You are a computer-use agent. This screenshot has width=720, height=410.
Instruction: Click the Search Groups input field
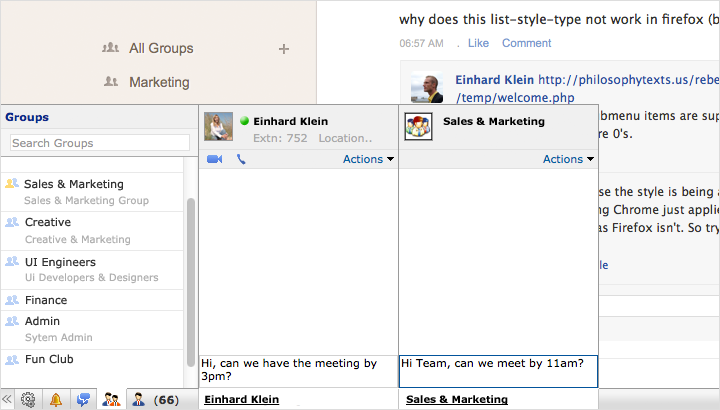click(x=99, y=143)
